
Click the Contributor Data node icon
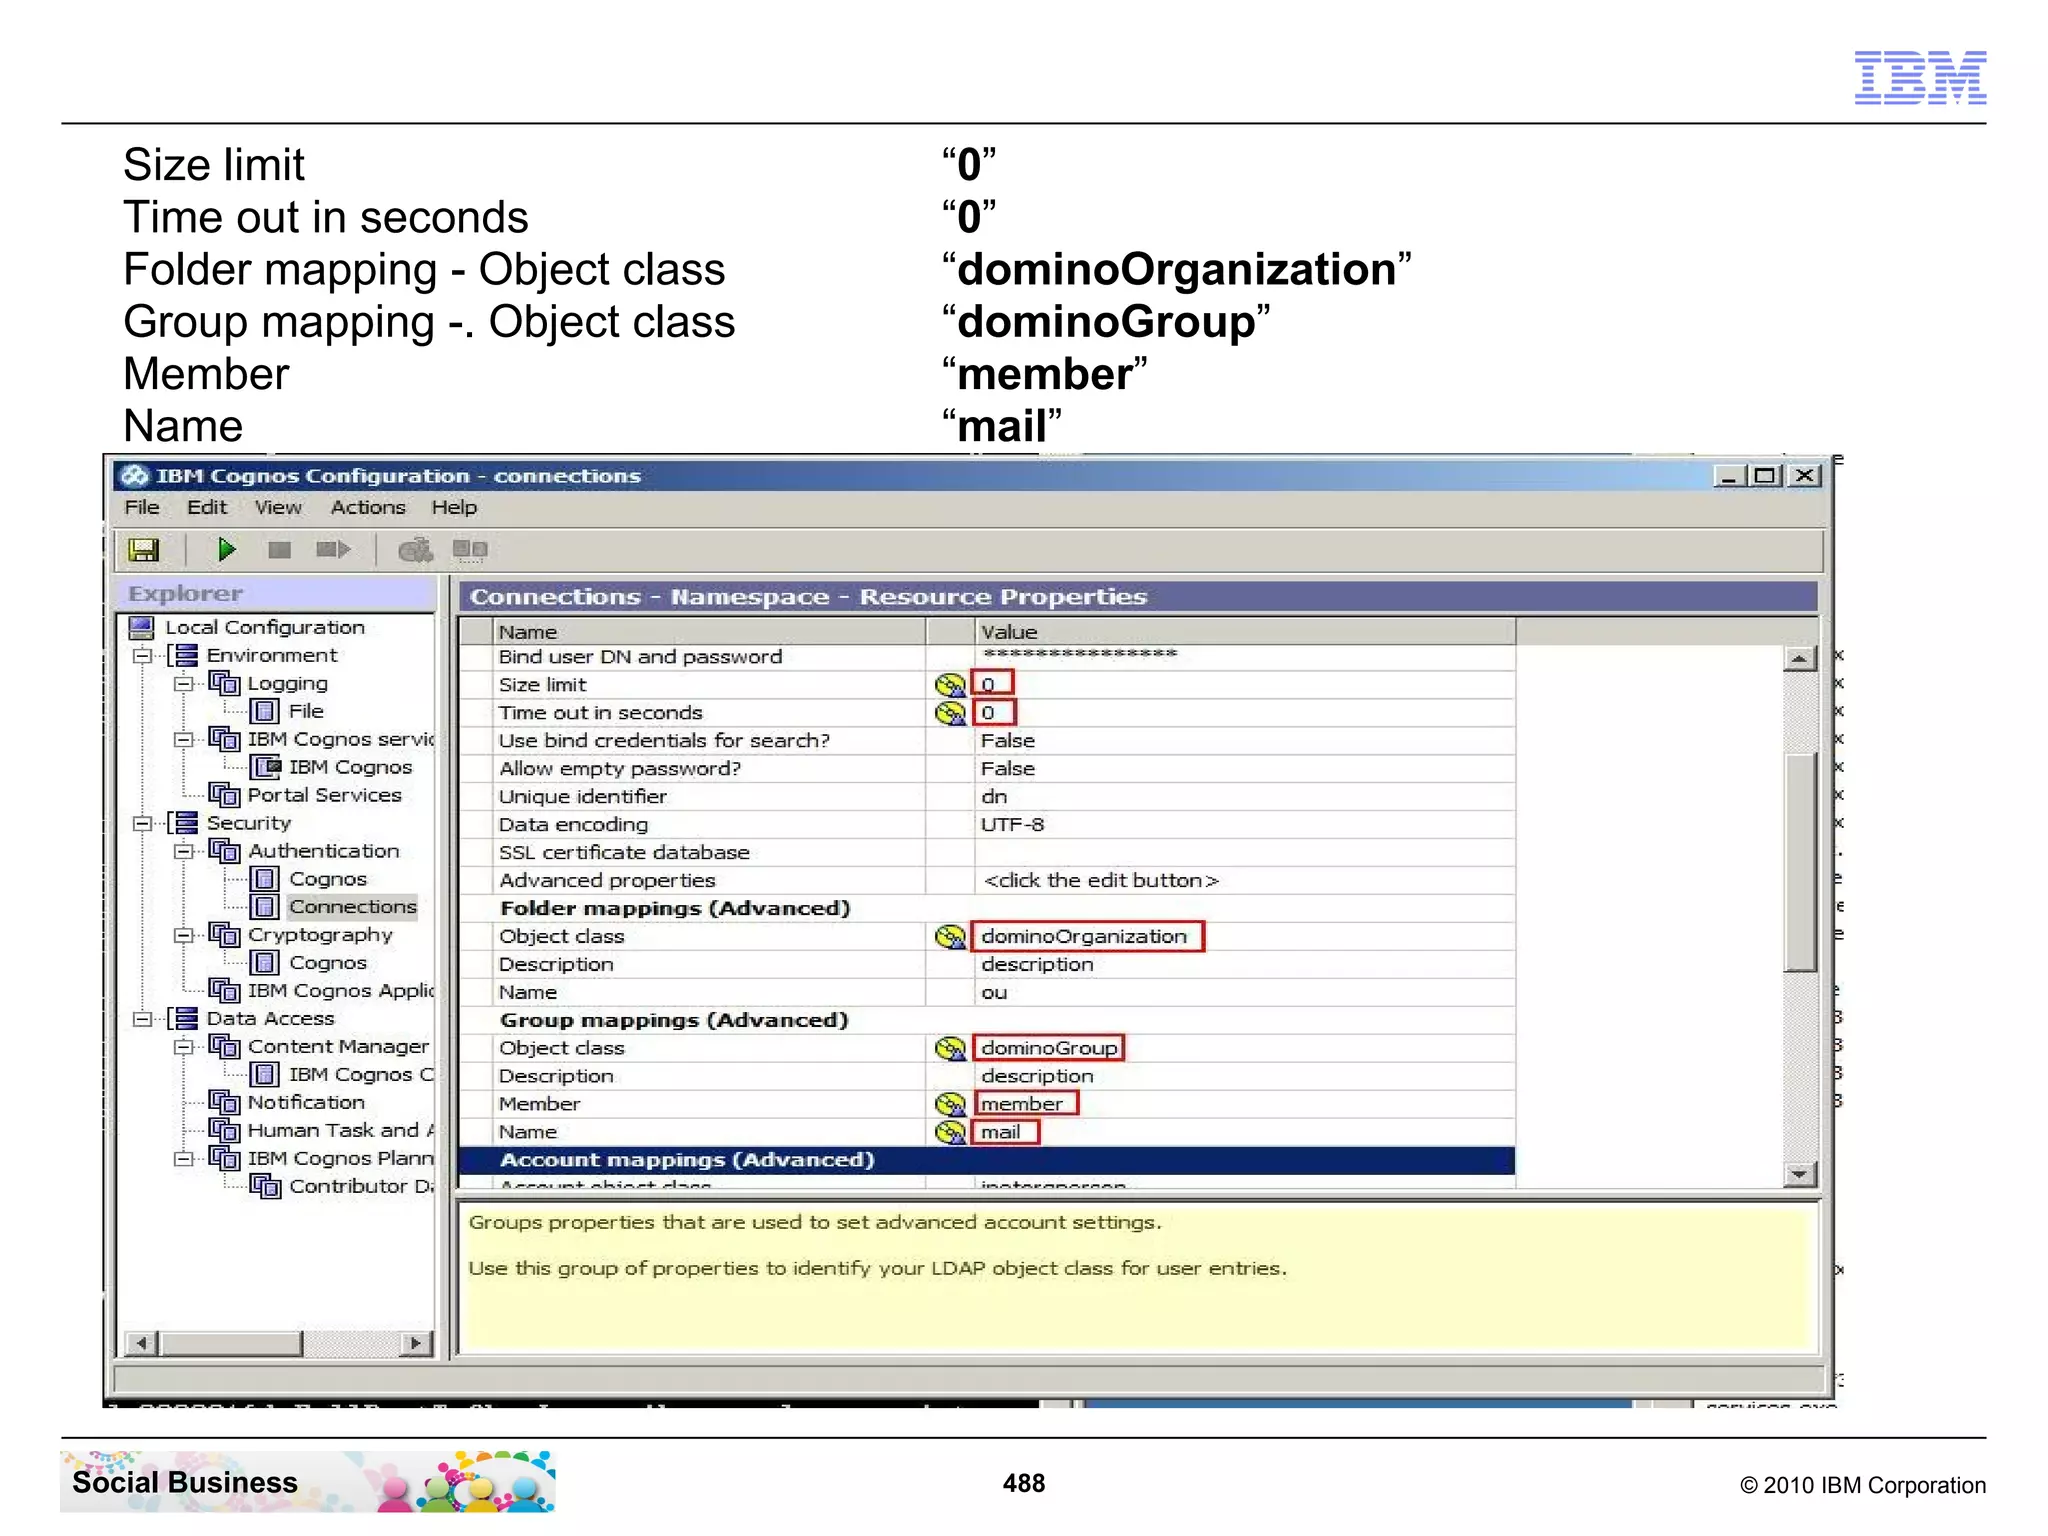[x=265, y=1186]
